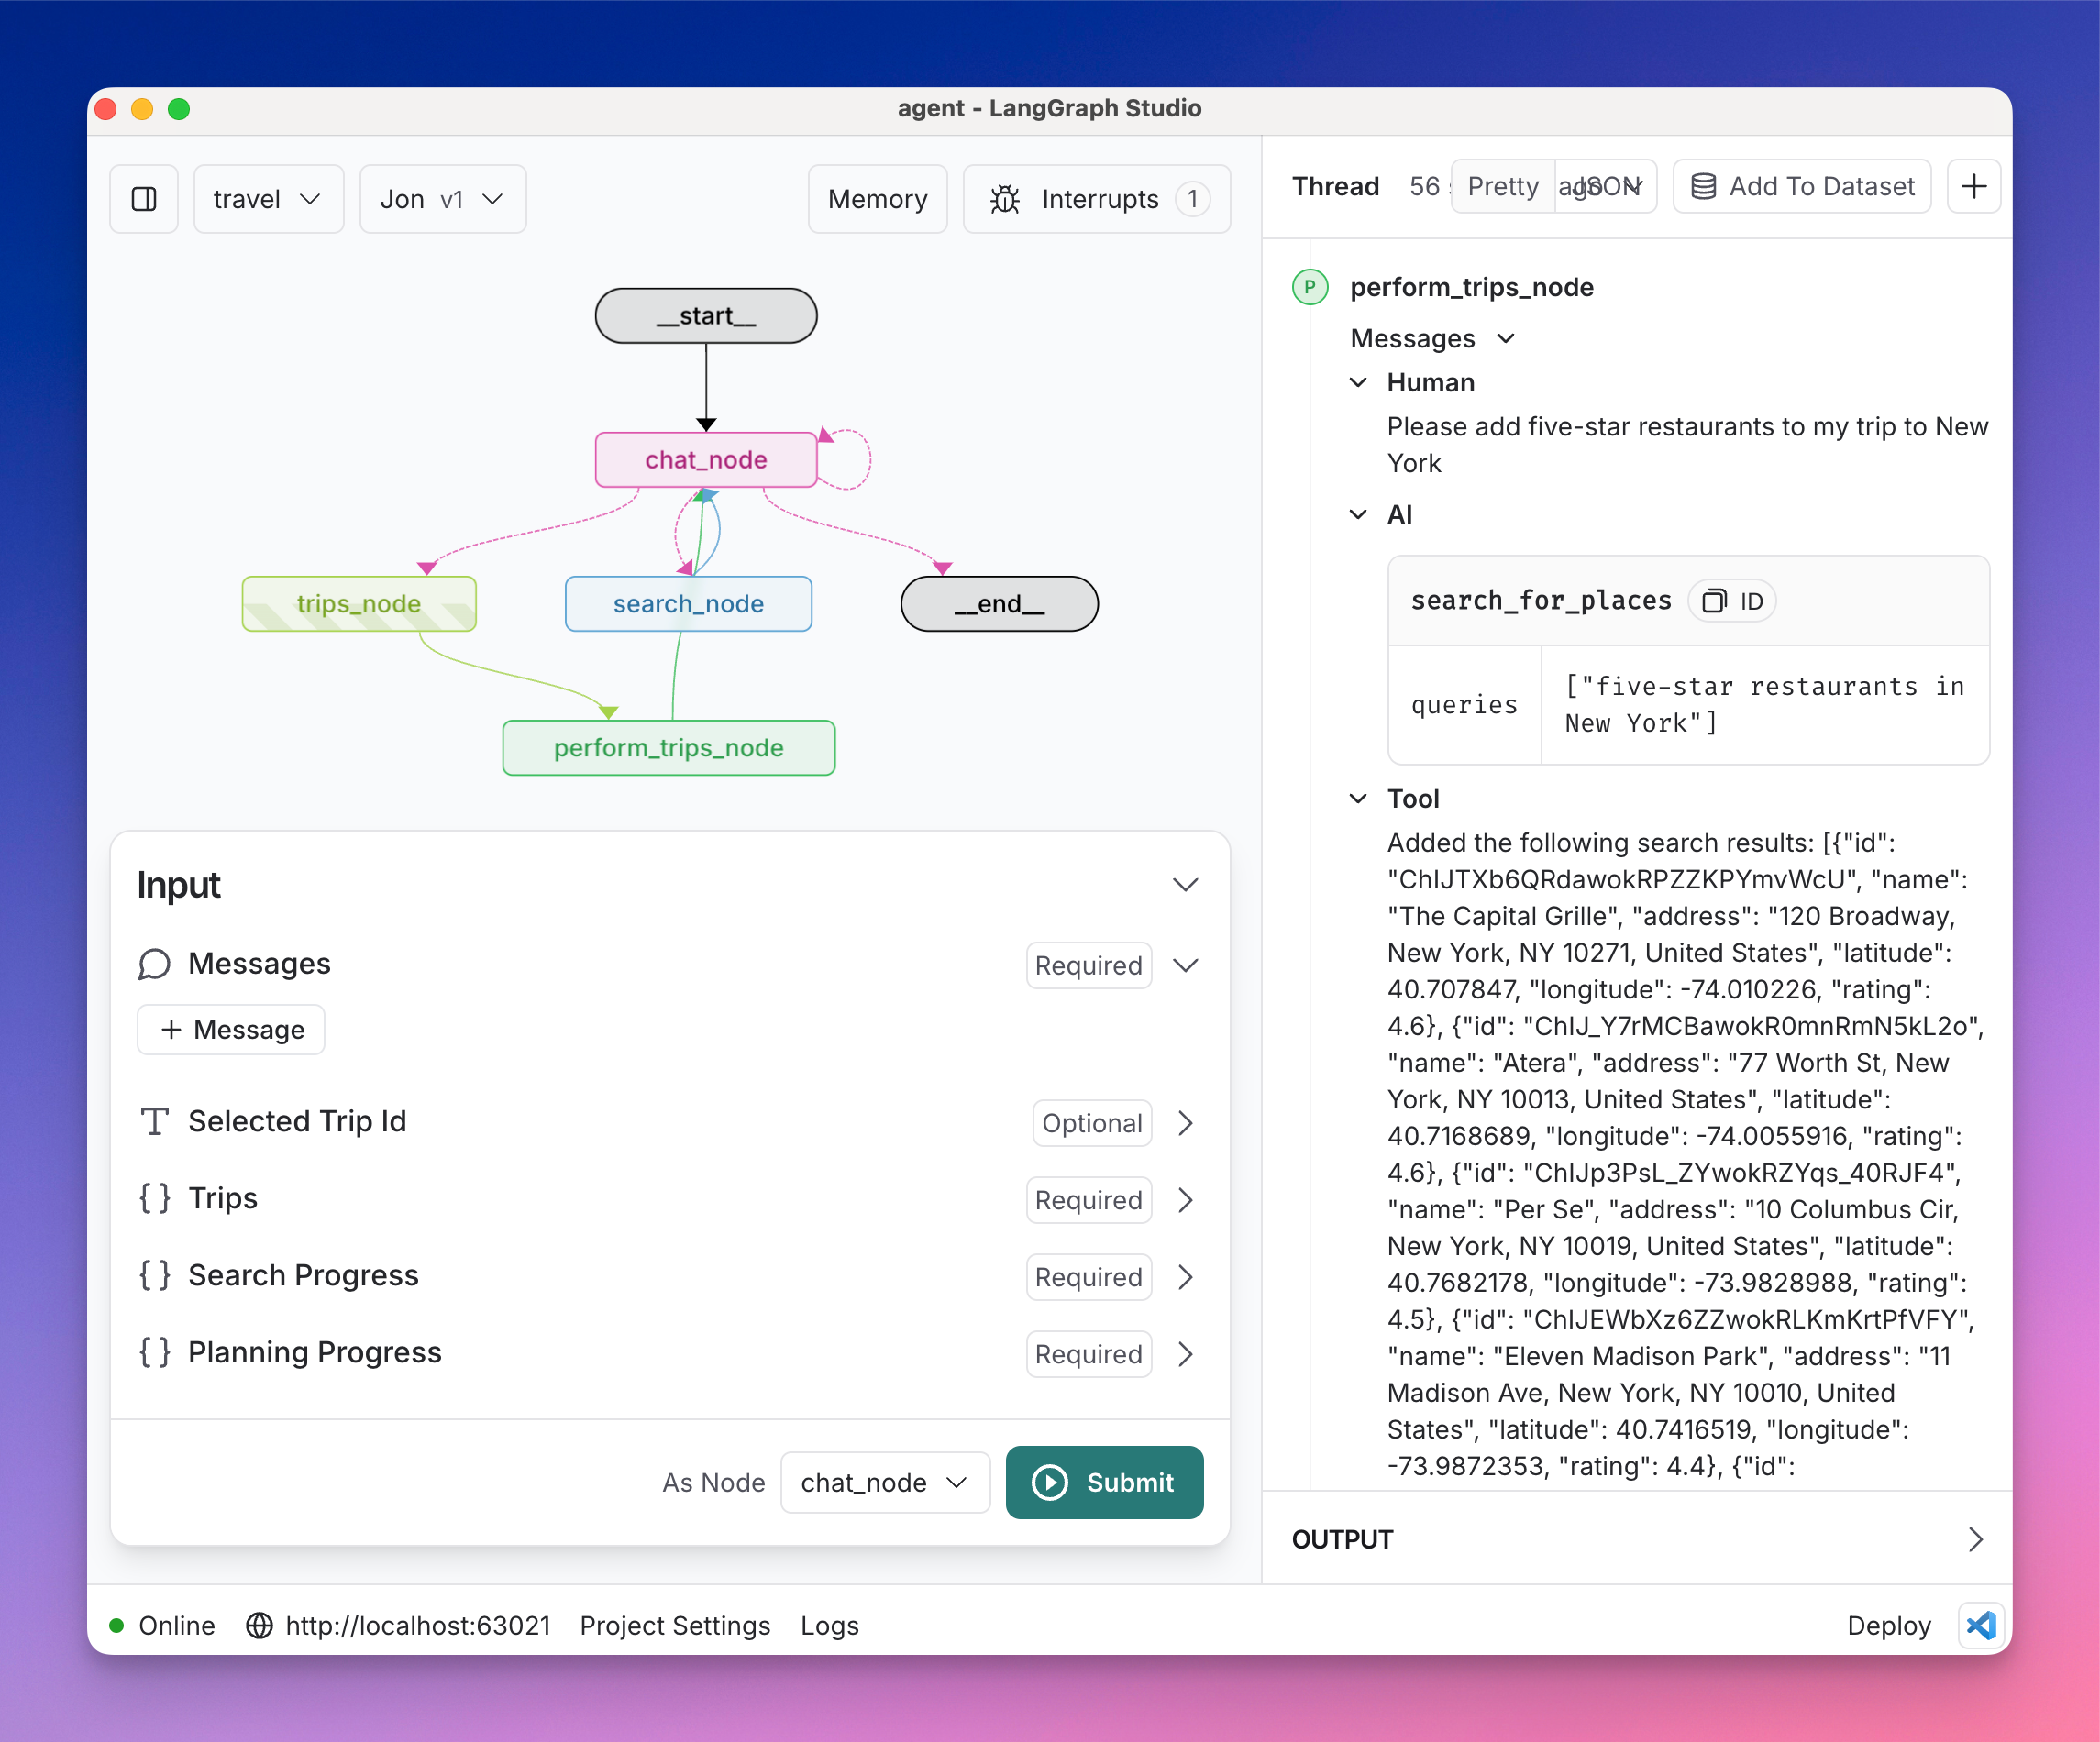Open the Logs tab
Image resolution: width=2100 pixels, height=1742 pixels.
point(829,1625)
